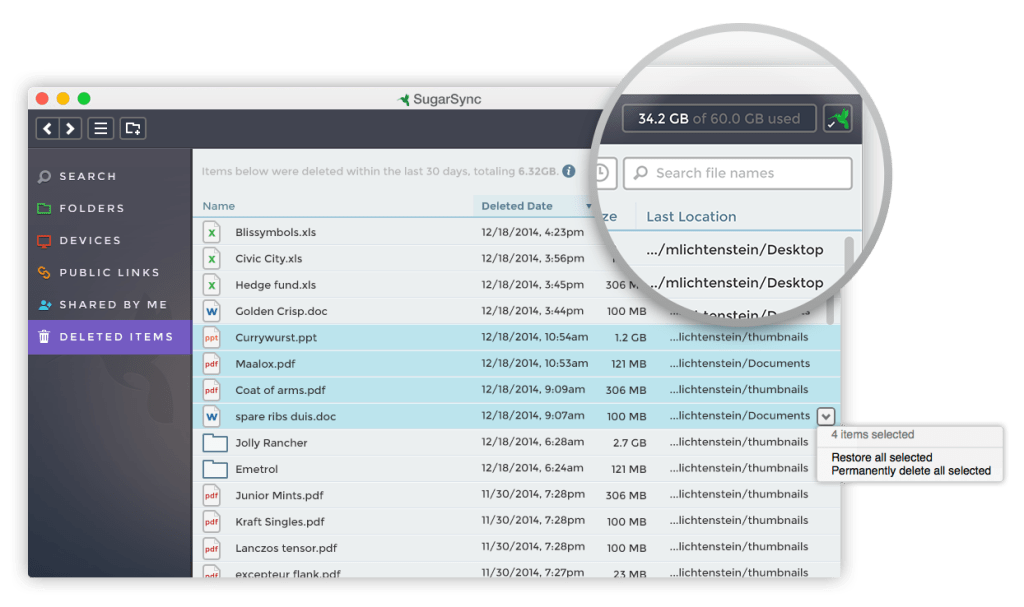1024x607 pixels.
Task: Click the 23 MB size cell
Action: click(630, 574)
